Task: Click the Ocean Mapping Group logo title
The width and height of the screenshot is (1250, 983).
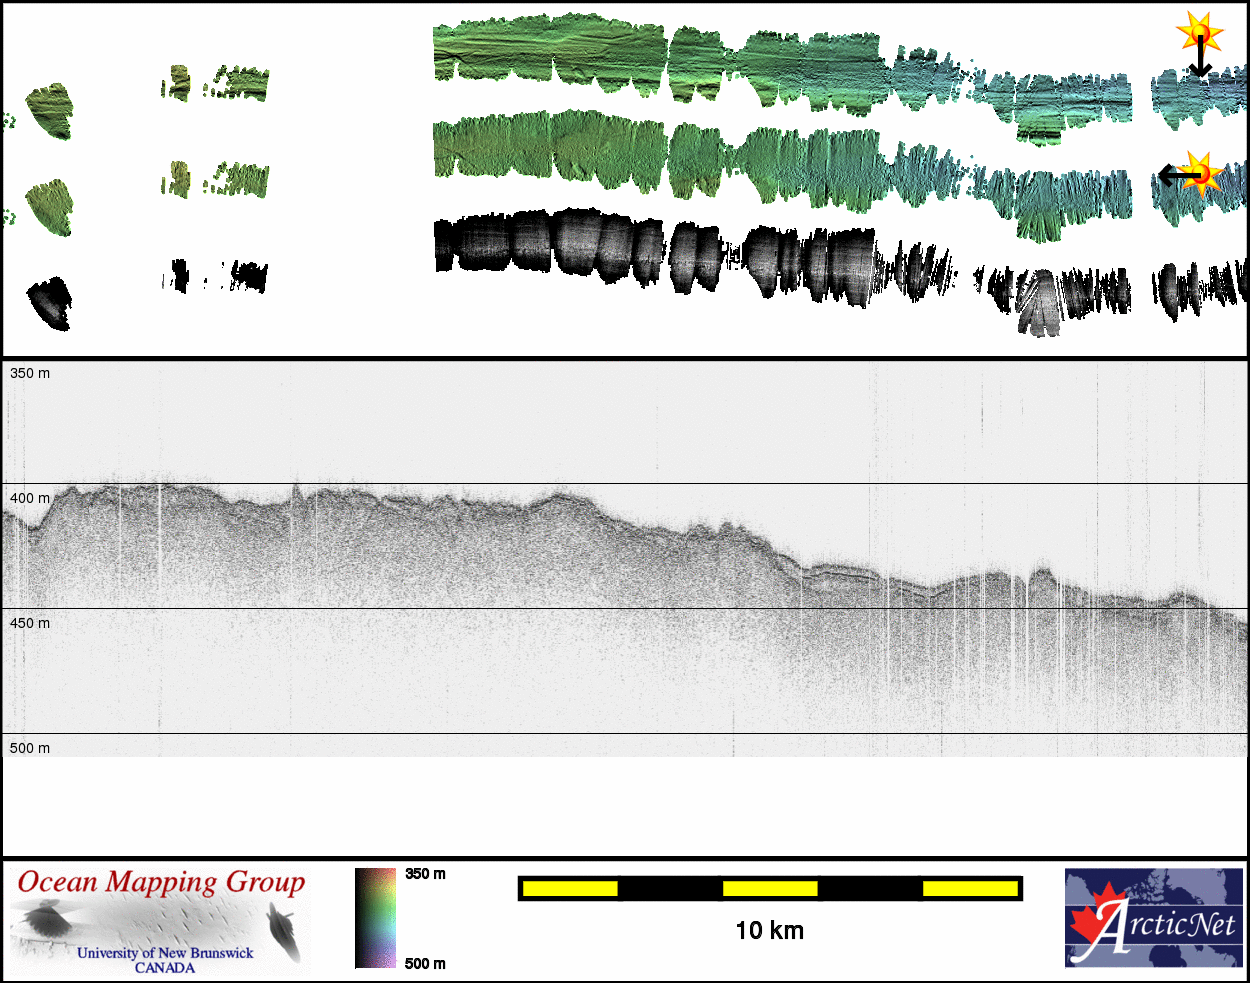Action: [161, 882]
